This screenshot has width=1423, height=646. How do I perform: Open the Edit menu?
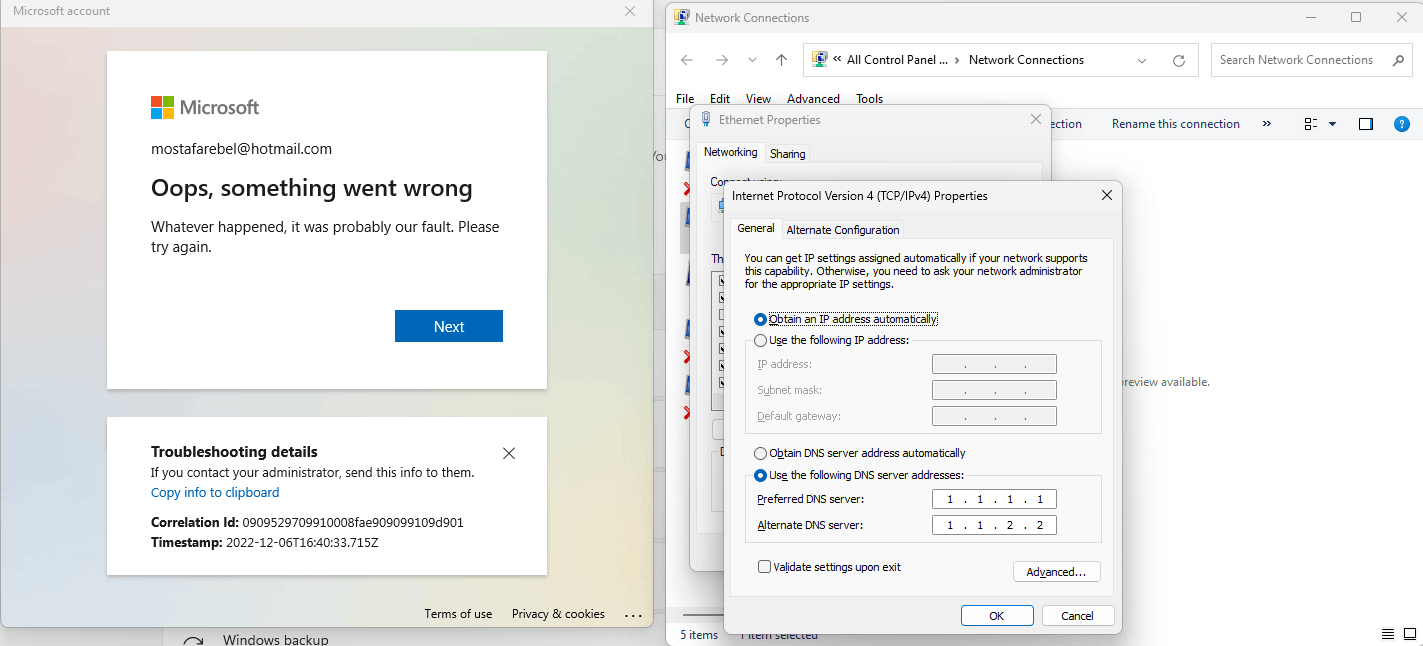tap(720, 99)
